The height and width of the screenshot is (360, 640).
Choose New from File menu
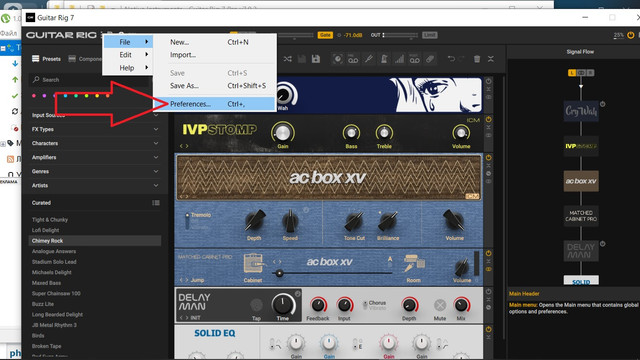pos(215,42)
